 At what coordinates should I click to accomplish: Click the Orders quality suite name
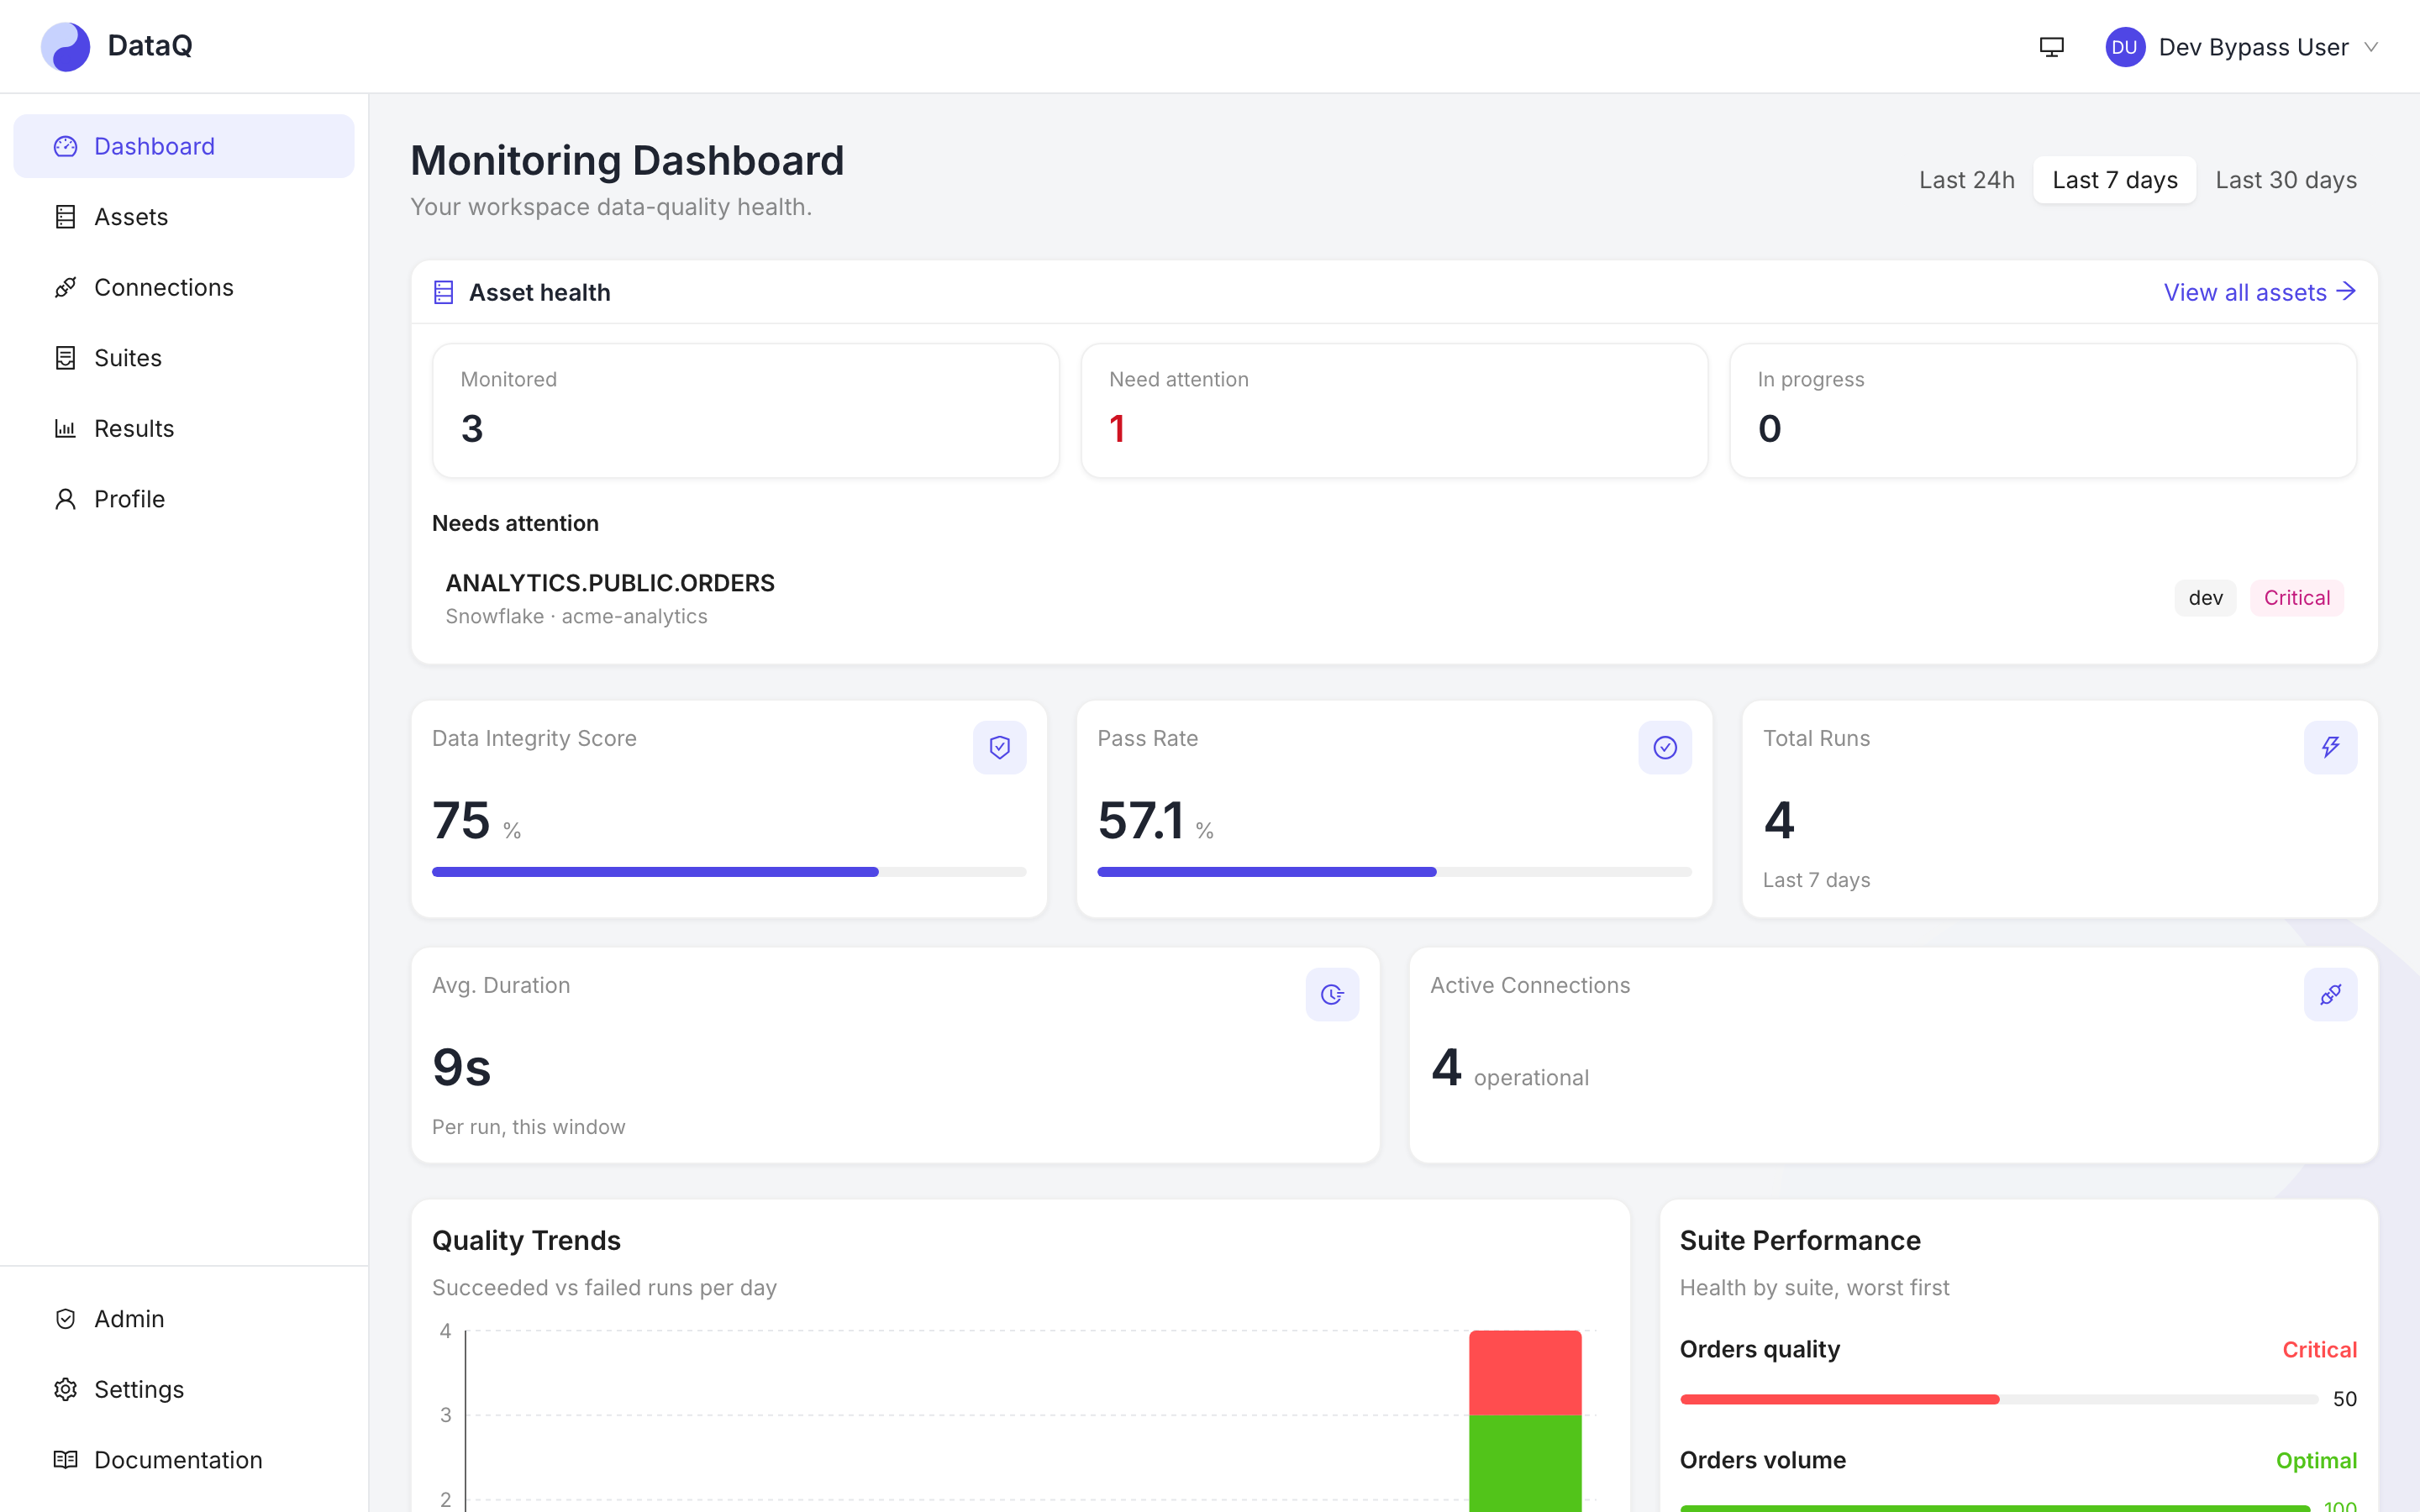click(1759, 1349)
